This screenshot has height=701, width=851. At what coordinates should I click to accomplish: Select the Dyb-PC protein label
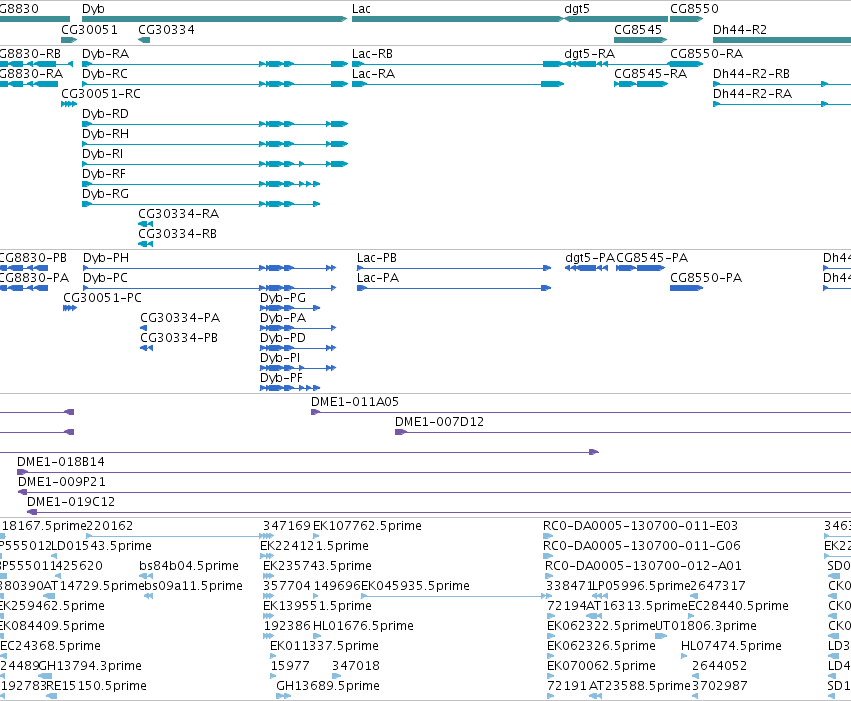[105, 278]
